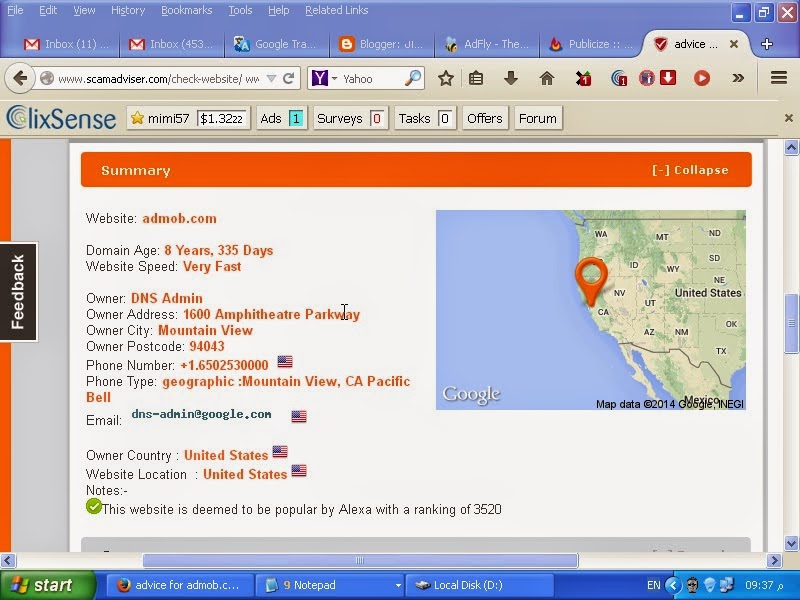This screenshot has height=600, width=800.
Task: Open the Windows start button
Action: (48, 585)
